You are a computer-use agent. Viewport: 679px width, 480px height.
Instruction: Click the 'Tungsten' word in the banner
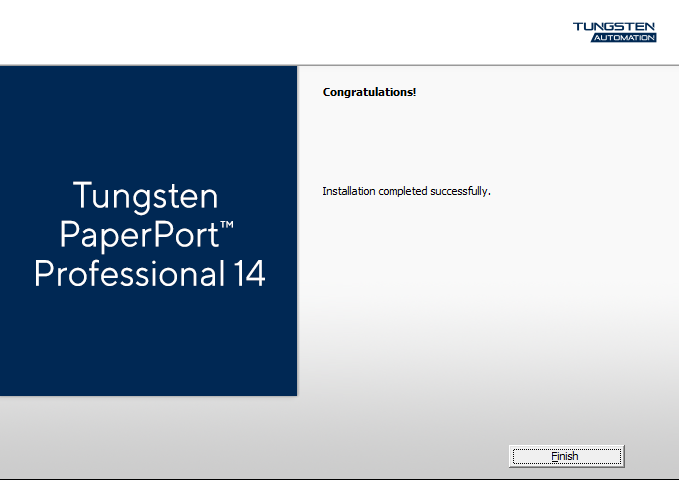(x=146, y=194)
